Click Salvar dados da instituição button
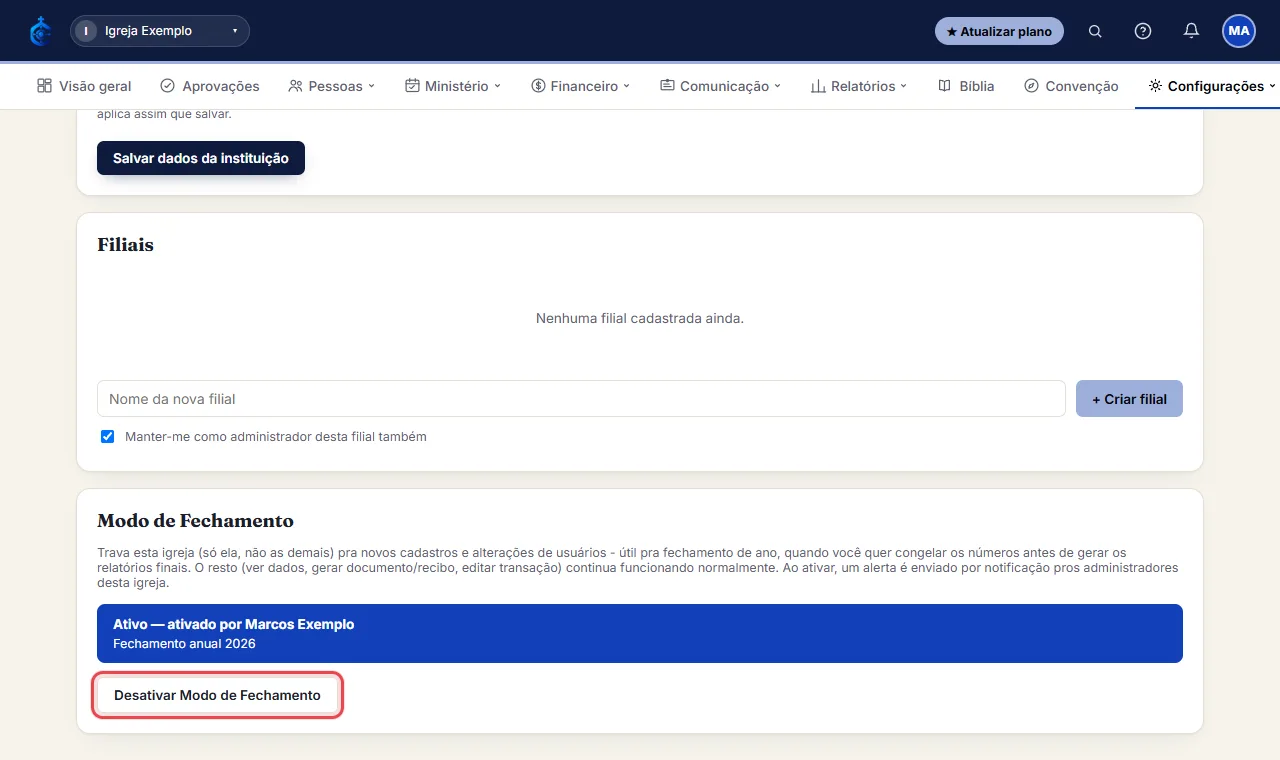Image resolution: width=1280 pixels, height=760 pixels. click(x=201, y=158)
